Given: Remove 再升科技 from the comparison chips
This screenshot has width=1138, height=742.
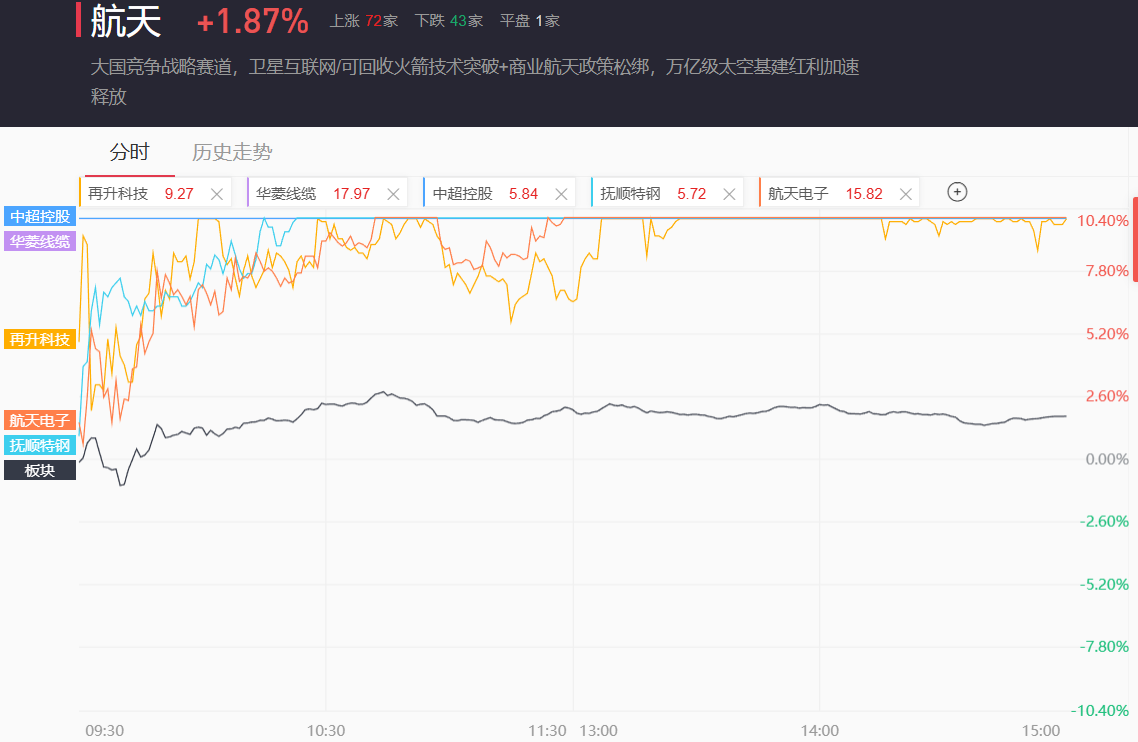Looking at the screenshot, I should (x=216, y=194).
